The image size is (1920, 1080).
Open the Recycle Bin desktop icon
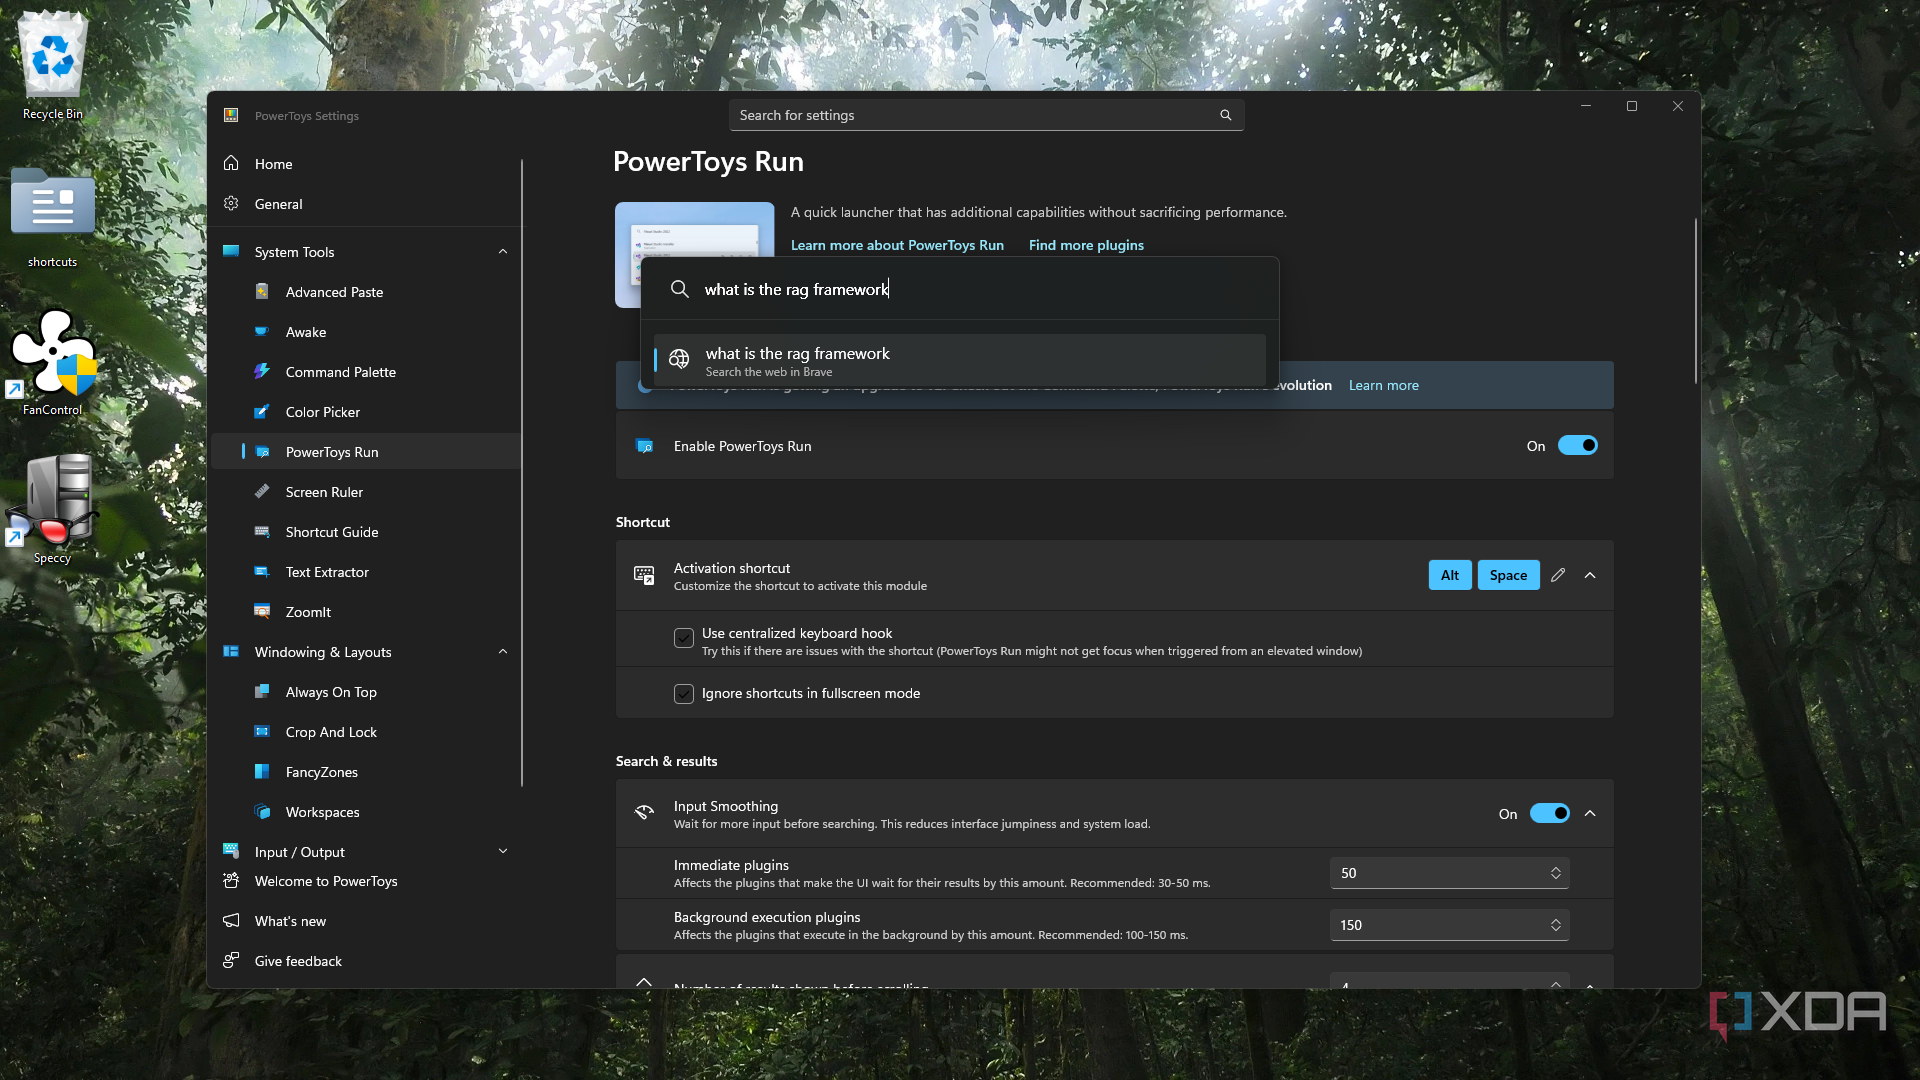click(x=53, y=66)
